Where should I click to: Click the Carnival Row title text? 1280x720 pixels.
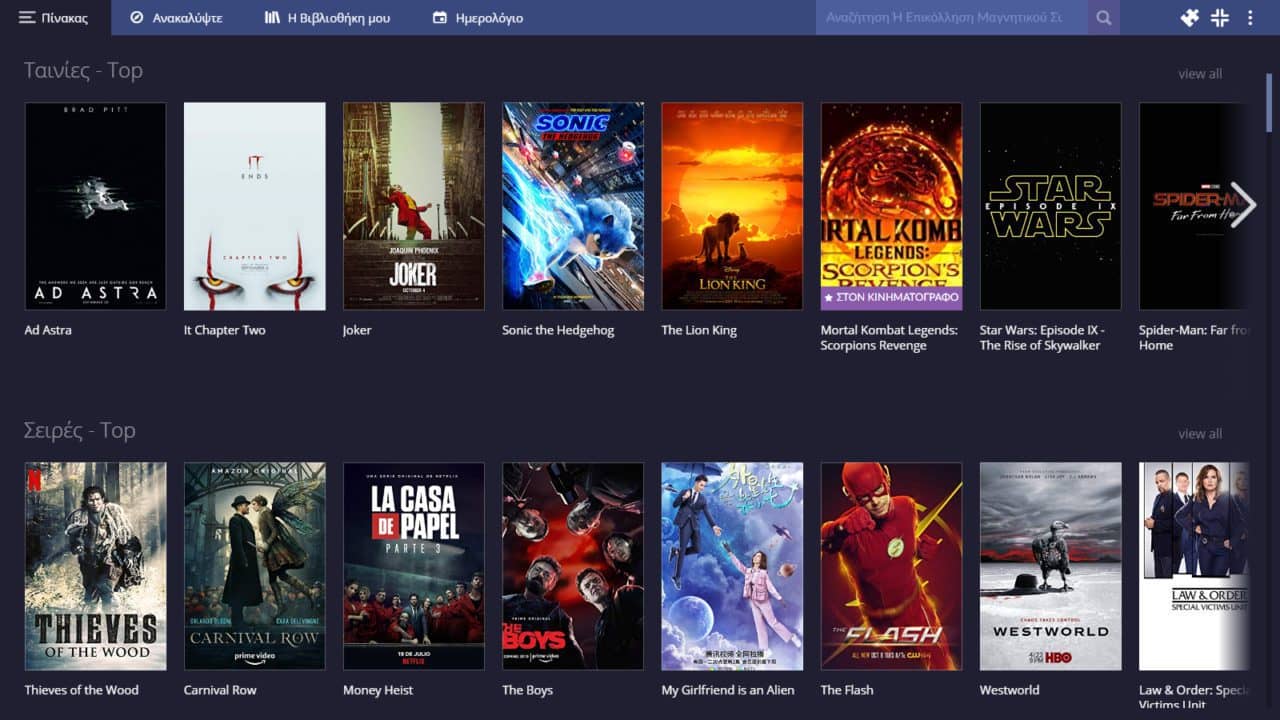point(220,690)
